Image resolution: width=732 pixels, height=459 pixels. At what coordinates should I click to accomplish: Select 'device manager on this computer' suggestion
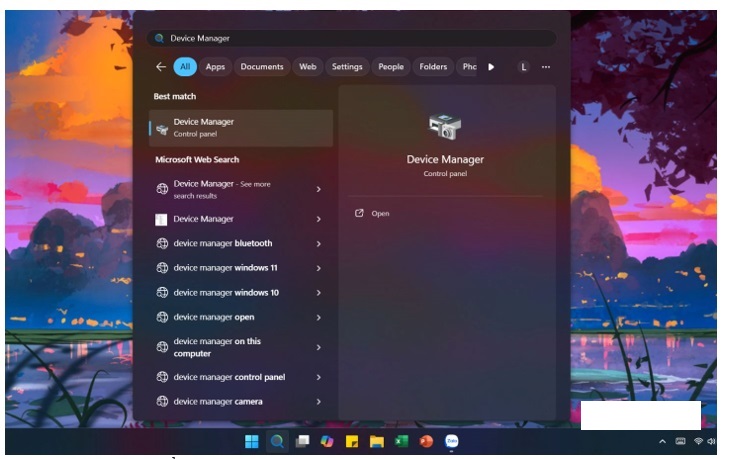[241, 347]
